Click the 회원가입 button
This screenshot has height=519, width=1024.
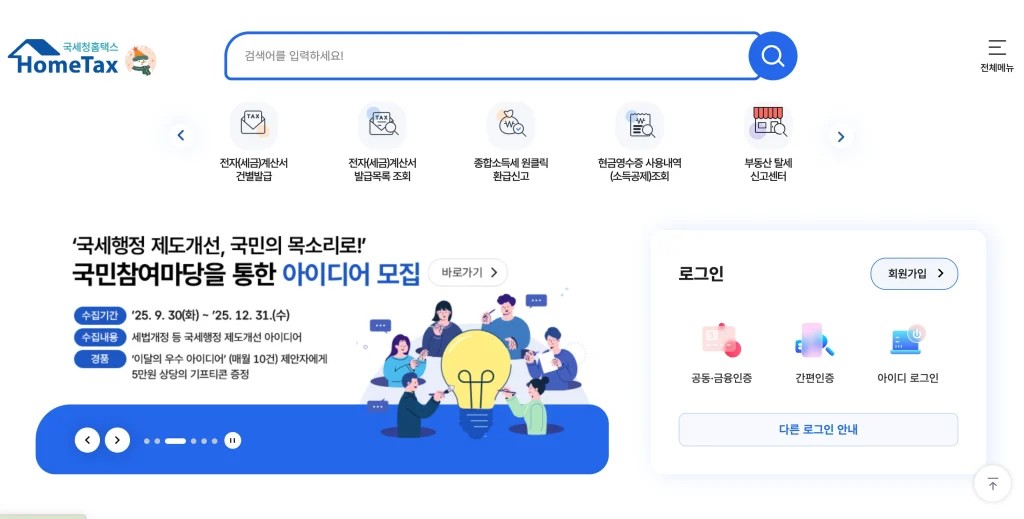pyautogui.click(x=914, y=274)
